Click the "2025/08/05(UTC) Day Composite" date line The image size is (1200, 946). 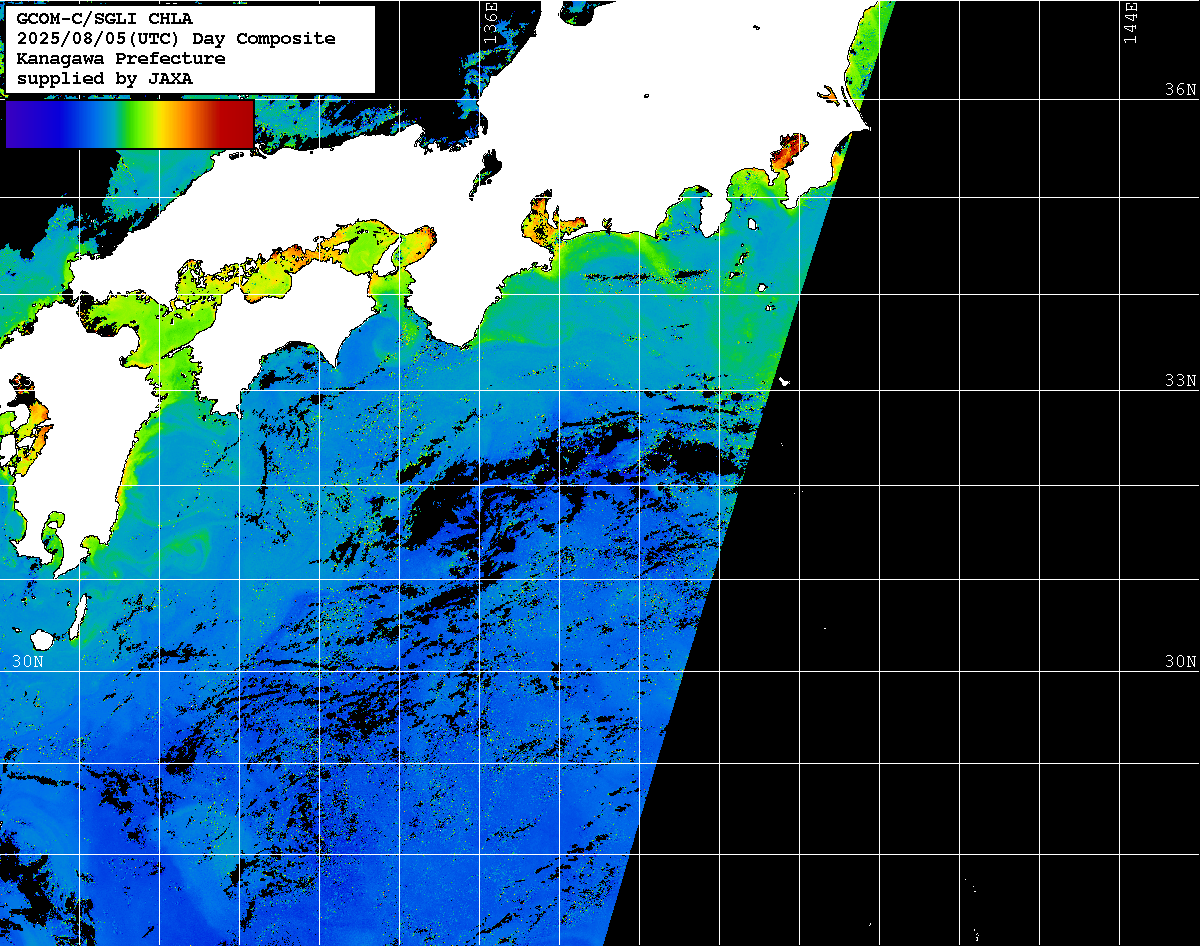pyautogui.click(x=176, y=39)
